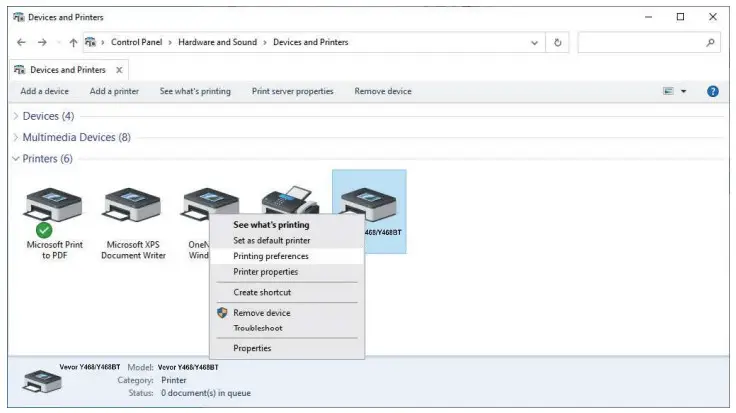Select the Devices and Printers tab
The width and height of the screenshot is (736, 413).
click(x=68, y=70)
